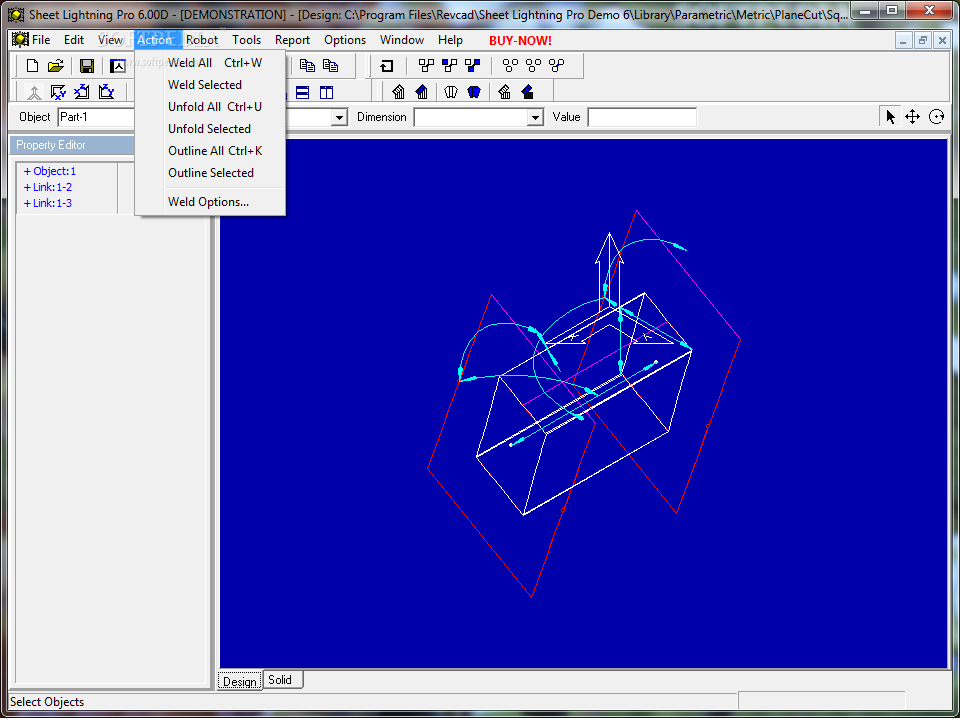
Task: Switch to the Design tab
Action: pos(240,681)
